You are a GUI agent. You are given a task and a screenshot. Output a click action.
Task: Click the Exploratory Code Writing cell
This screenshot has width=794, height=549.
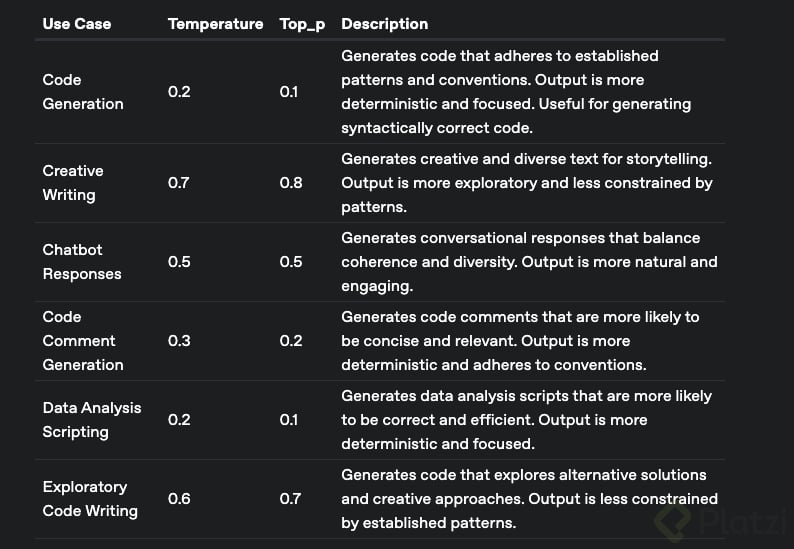90,499
